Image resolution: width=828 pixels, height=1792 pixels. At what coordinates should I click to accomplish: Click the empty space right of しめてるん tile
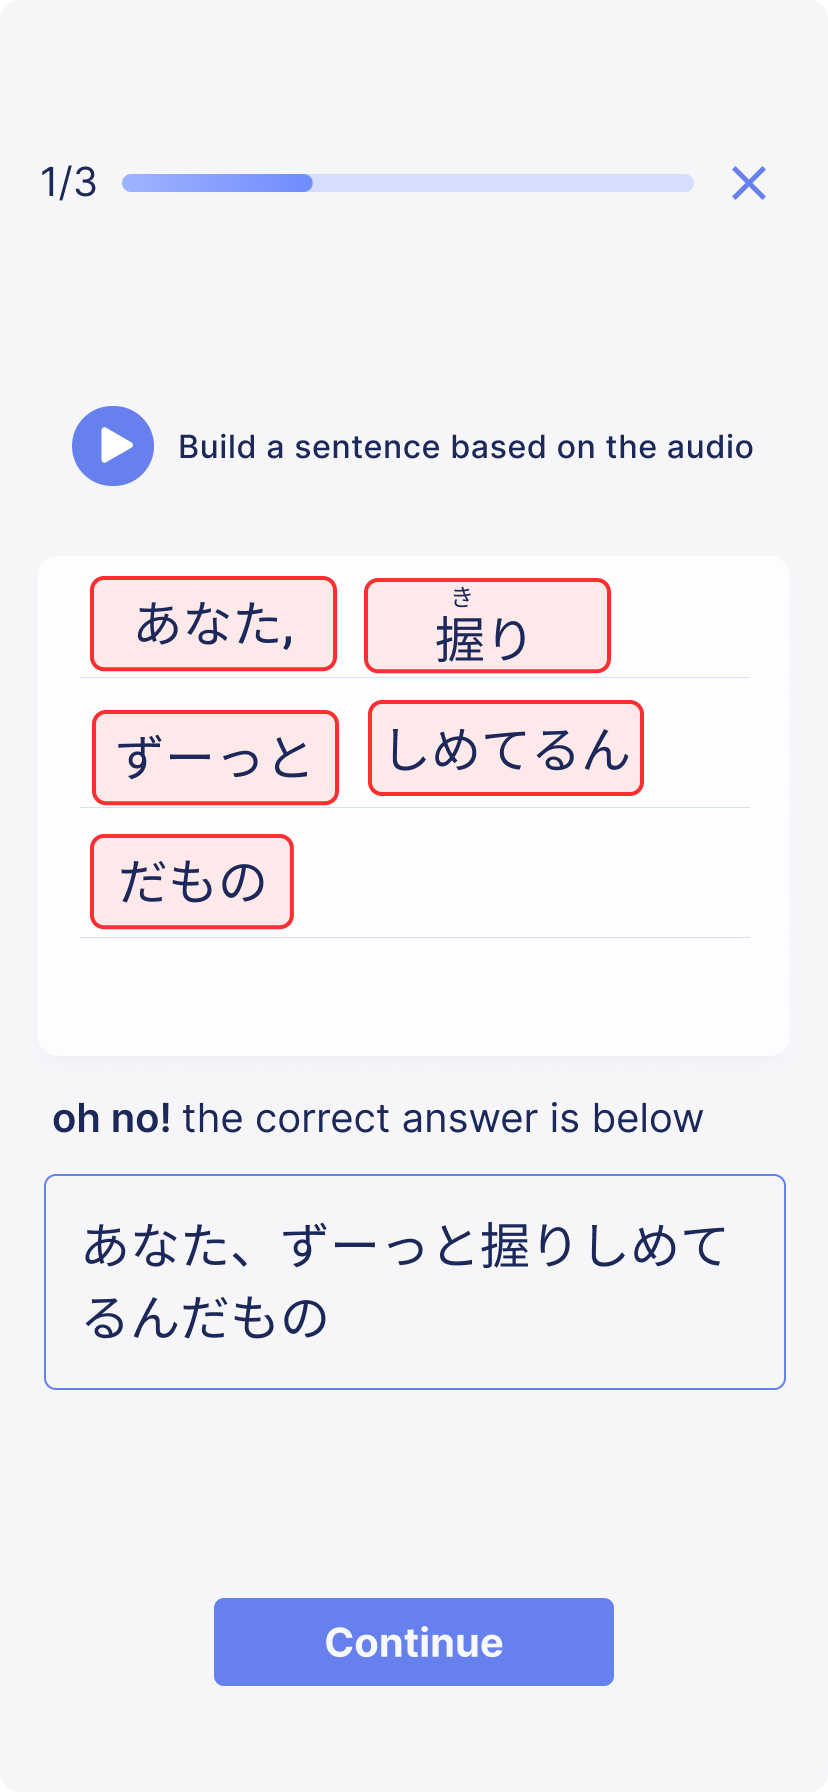[696, 749]
